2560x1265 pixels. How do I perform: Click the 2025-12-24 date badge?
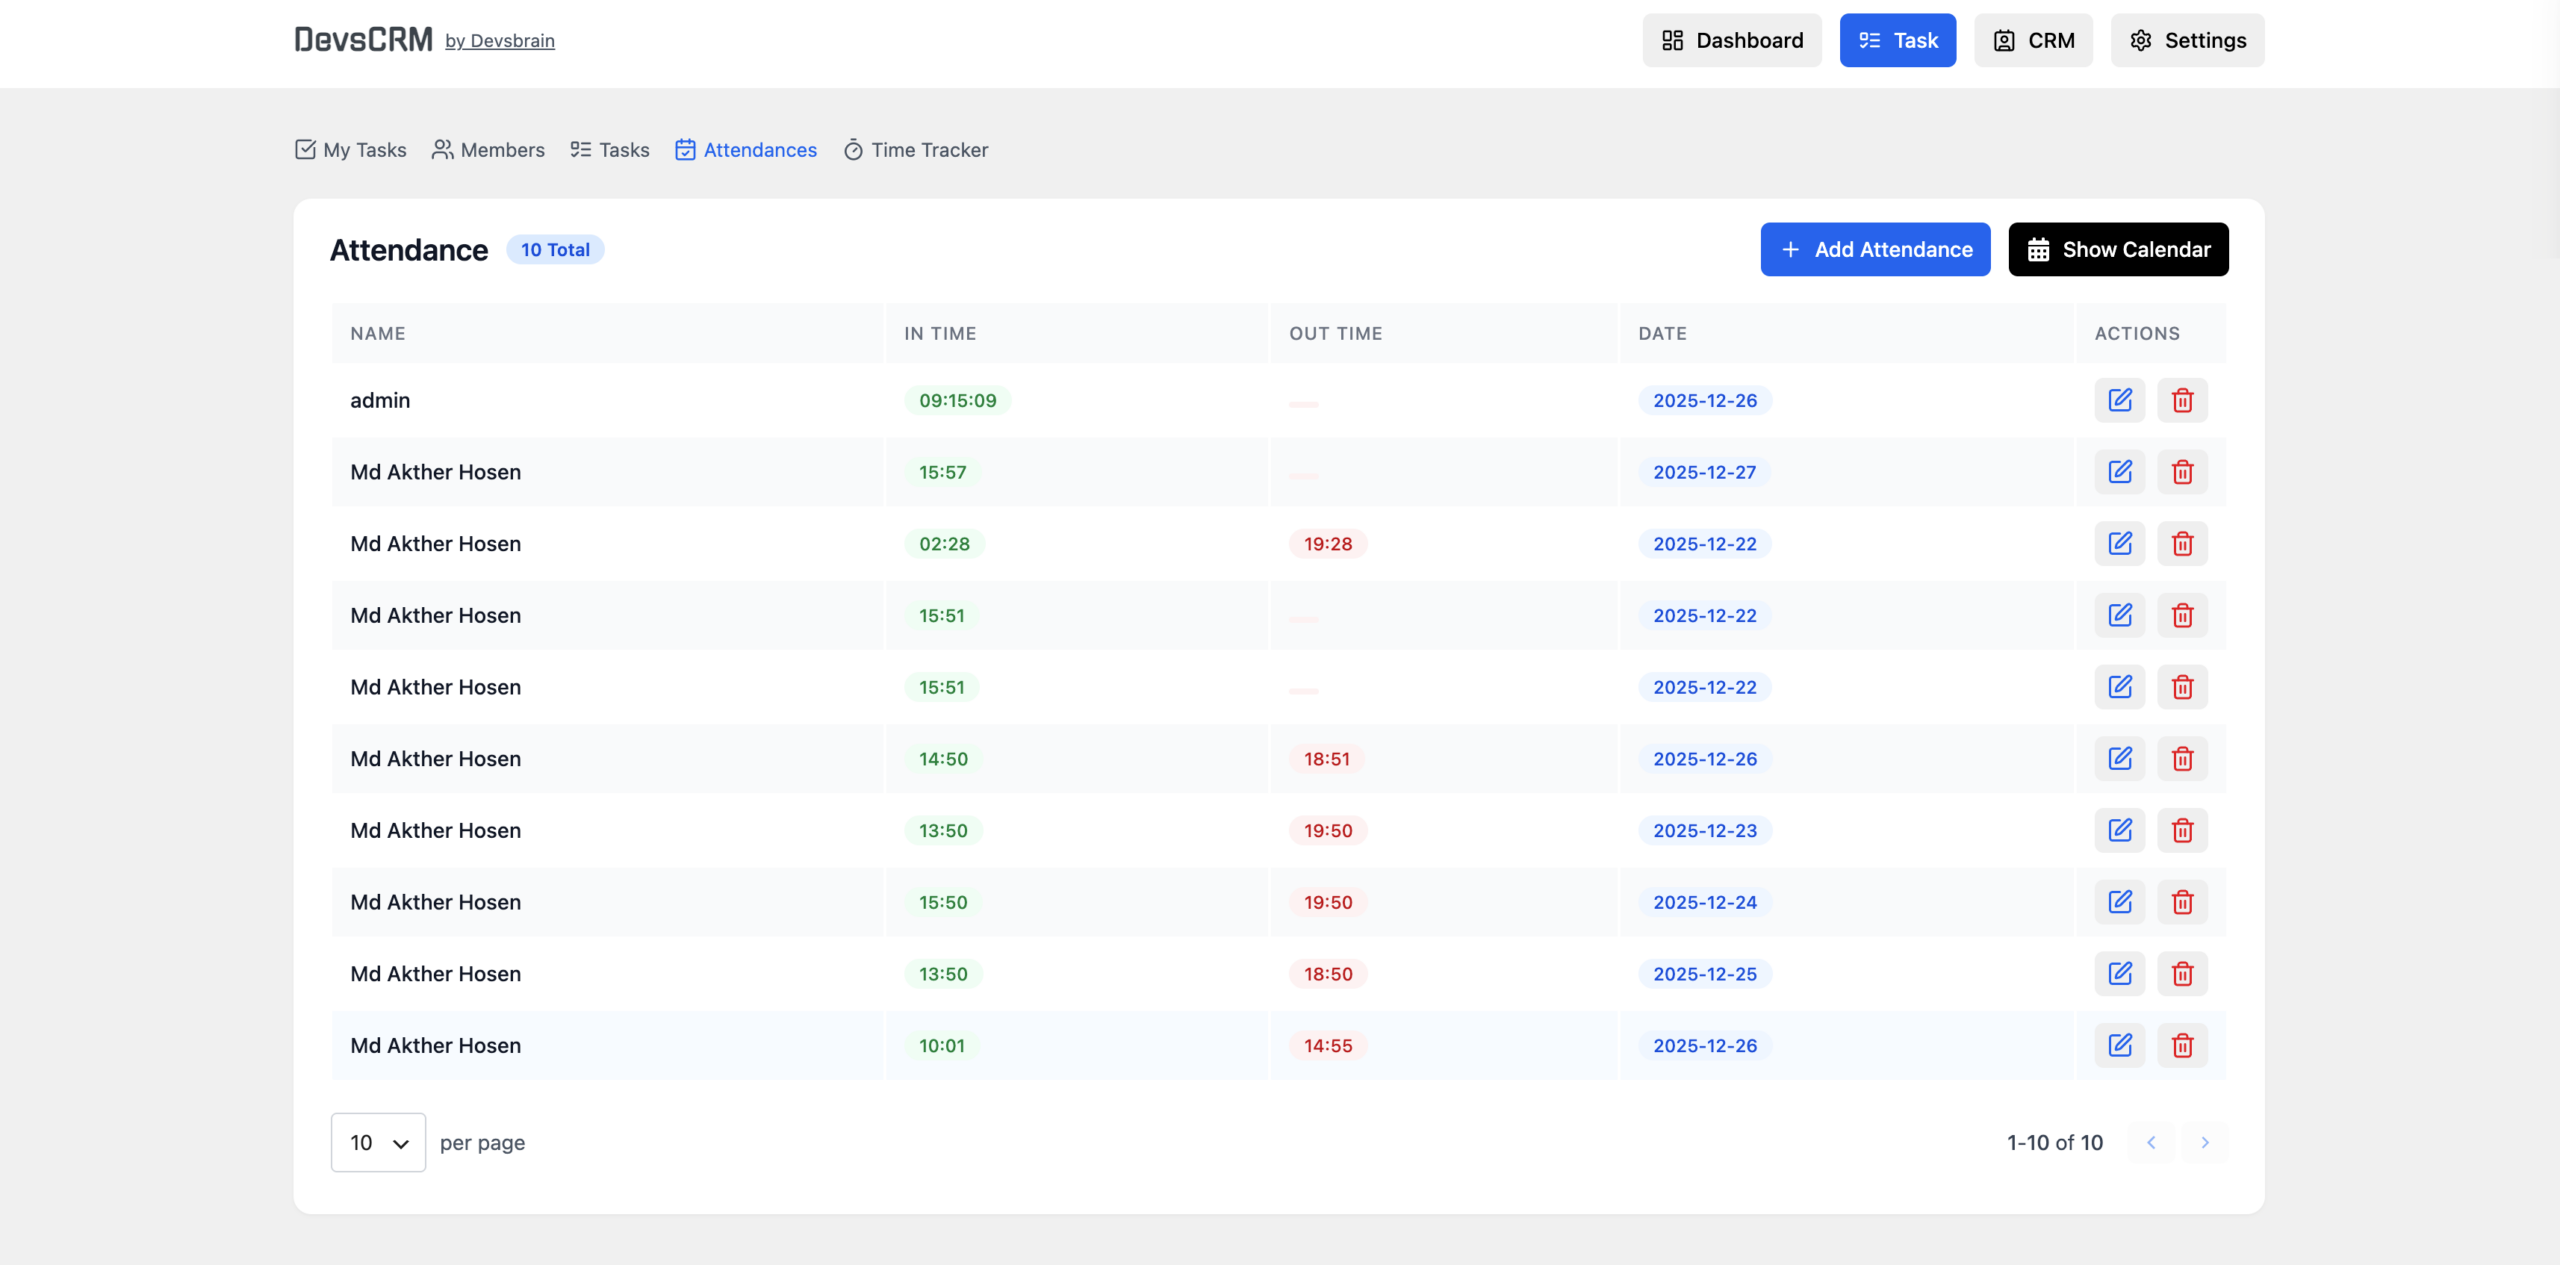[x=1705, y=902]
